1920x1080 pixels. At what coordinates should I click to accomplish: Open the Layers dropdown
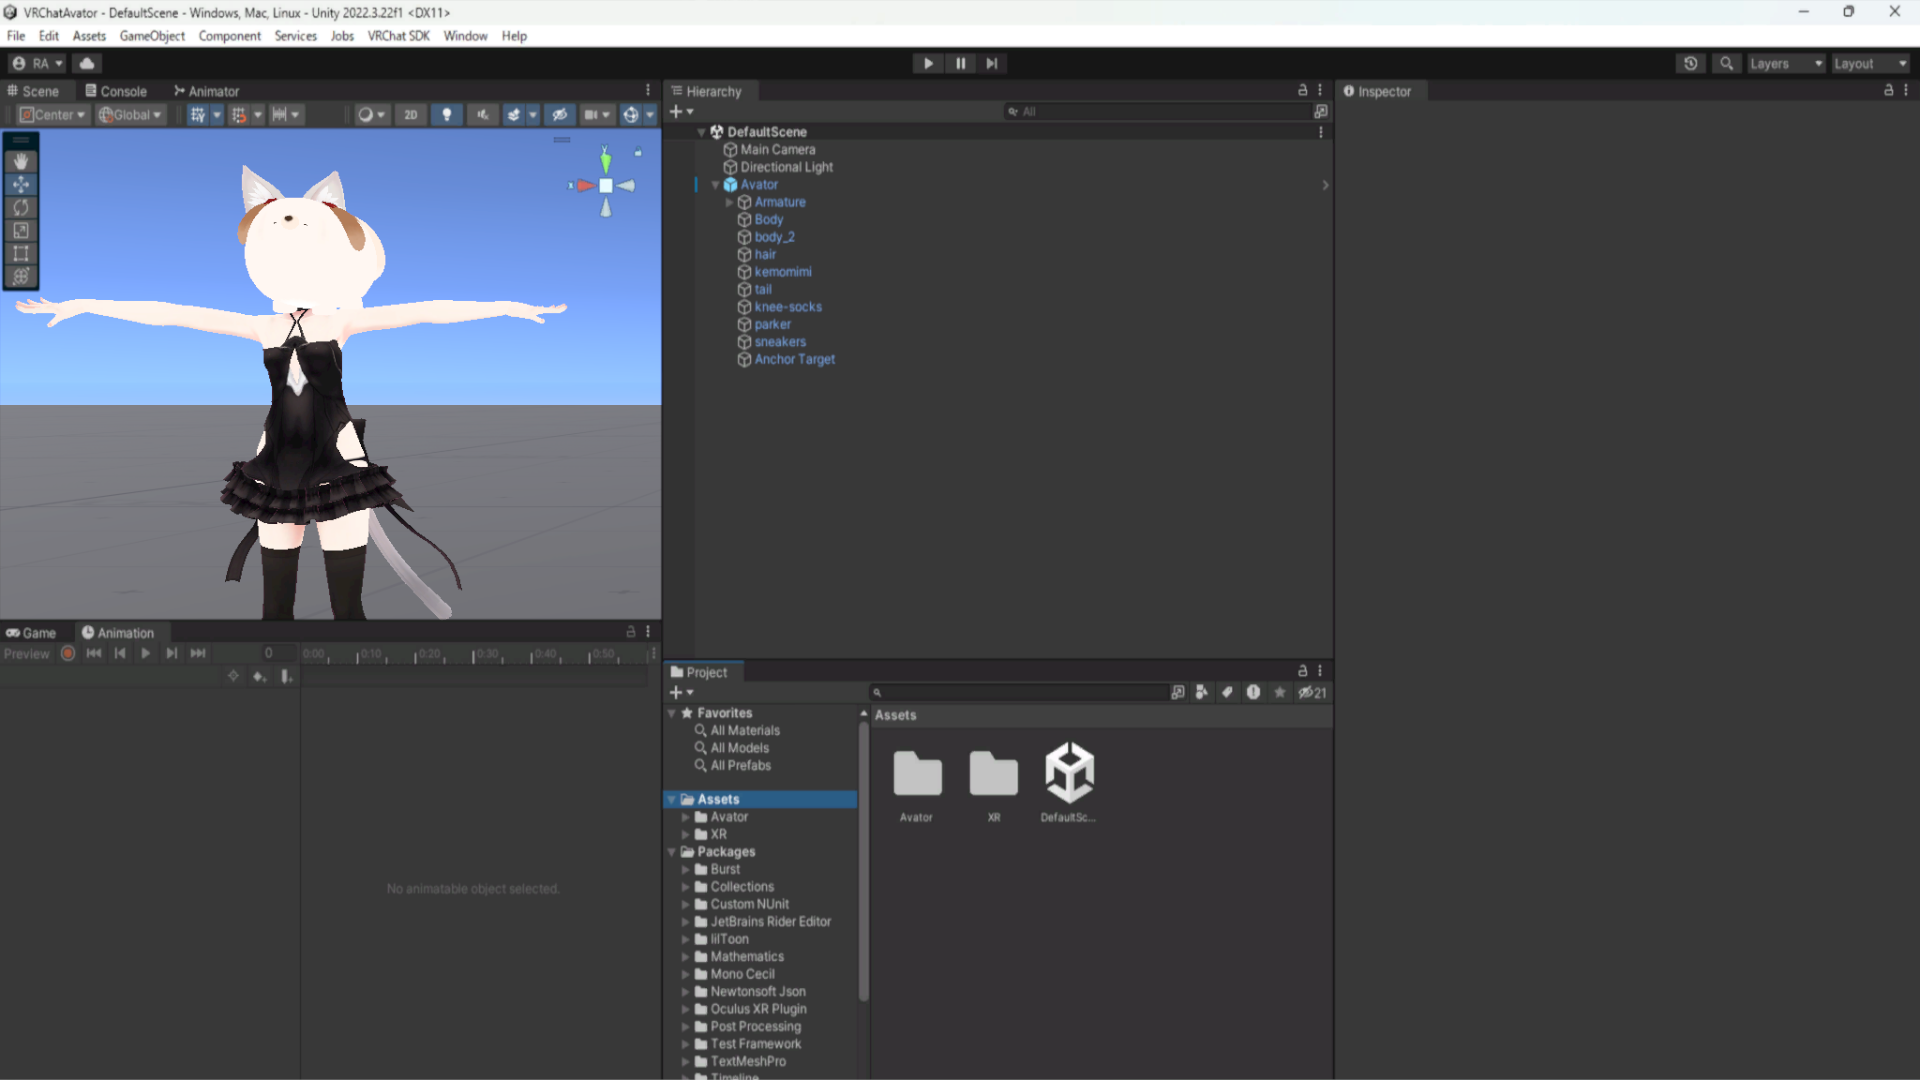tap(1785, 63)
